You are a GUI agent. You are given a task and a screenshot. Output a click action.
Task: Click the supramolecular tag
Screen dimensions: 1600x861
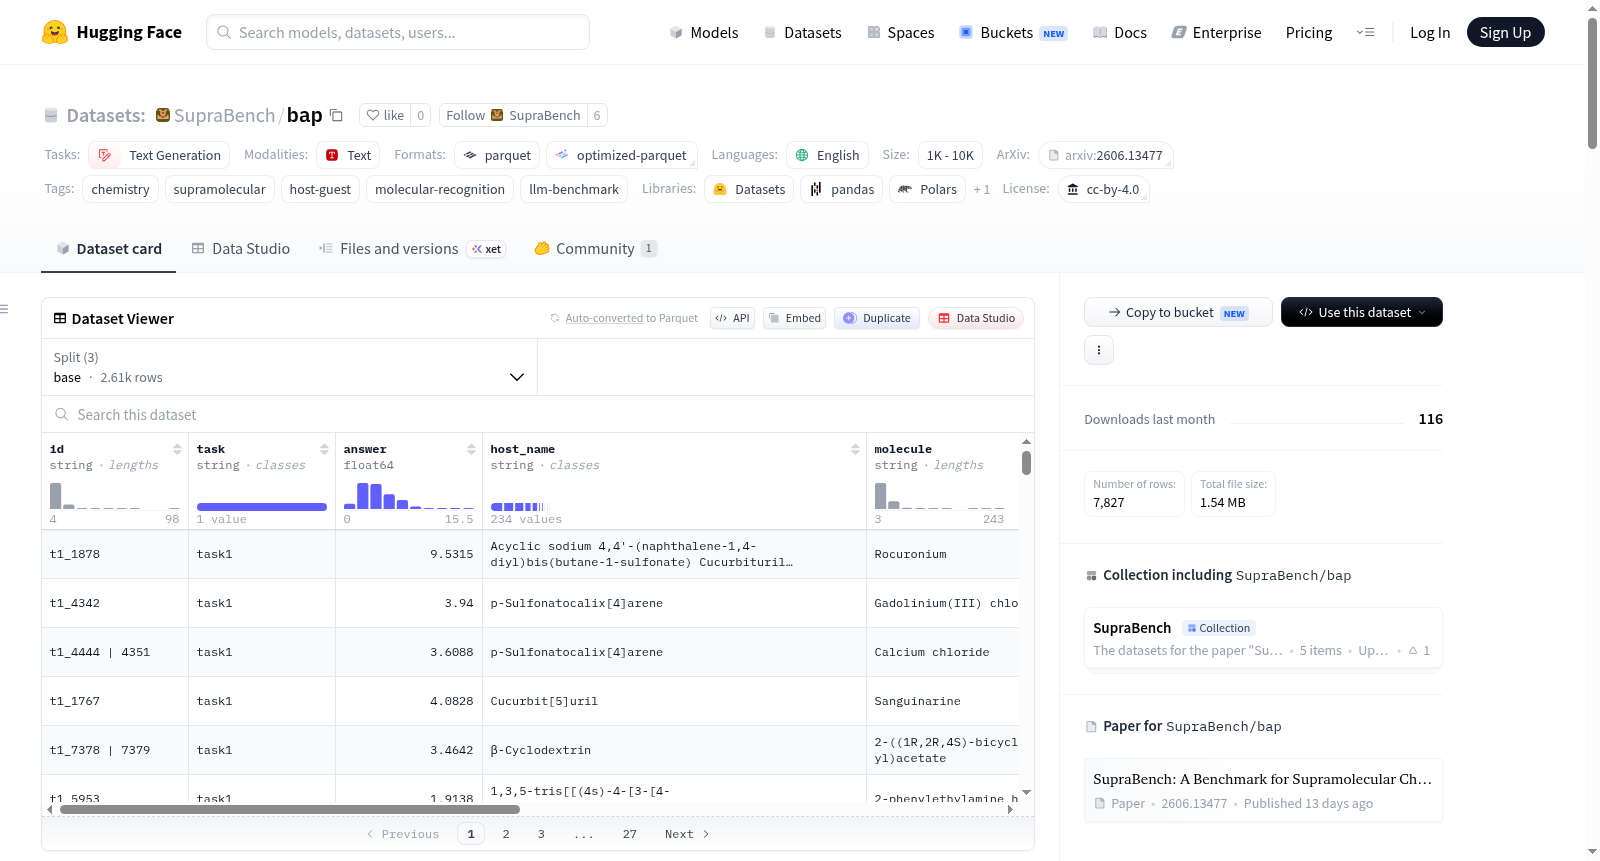coord(219,189)
